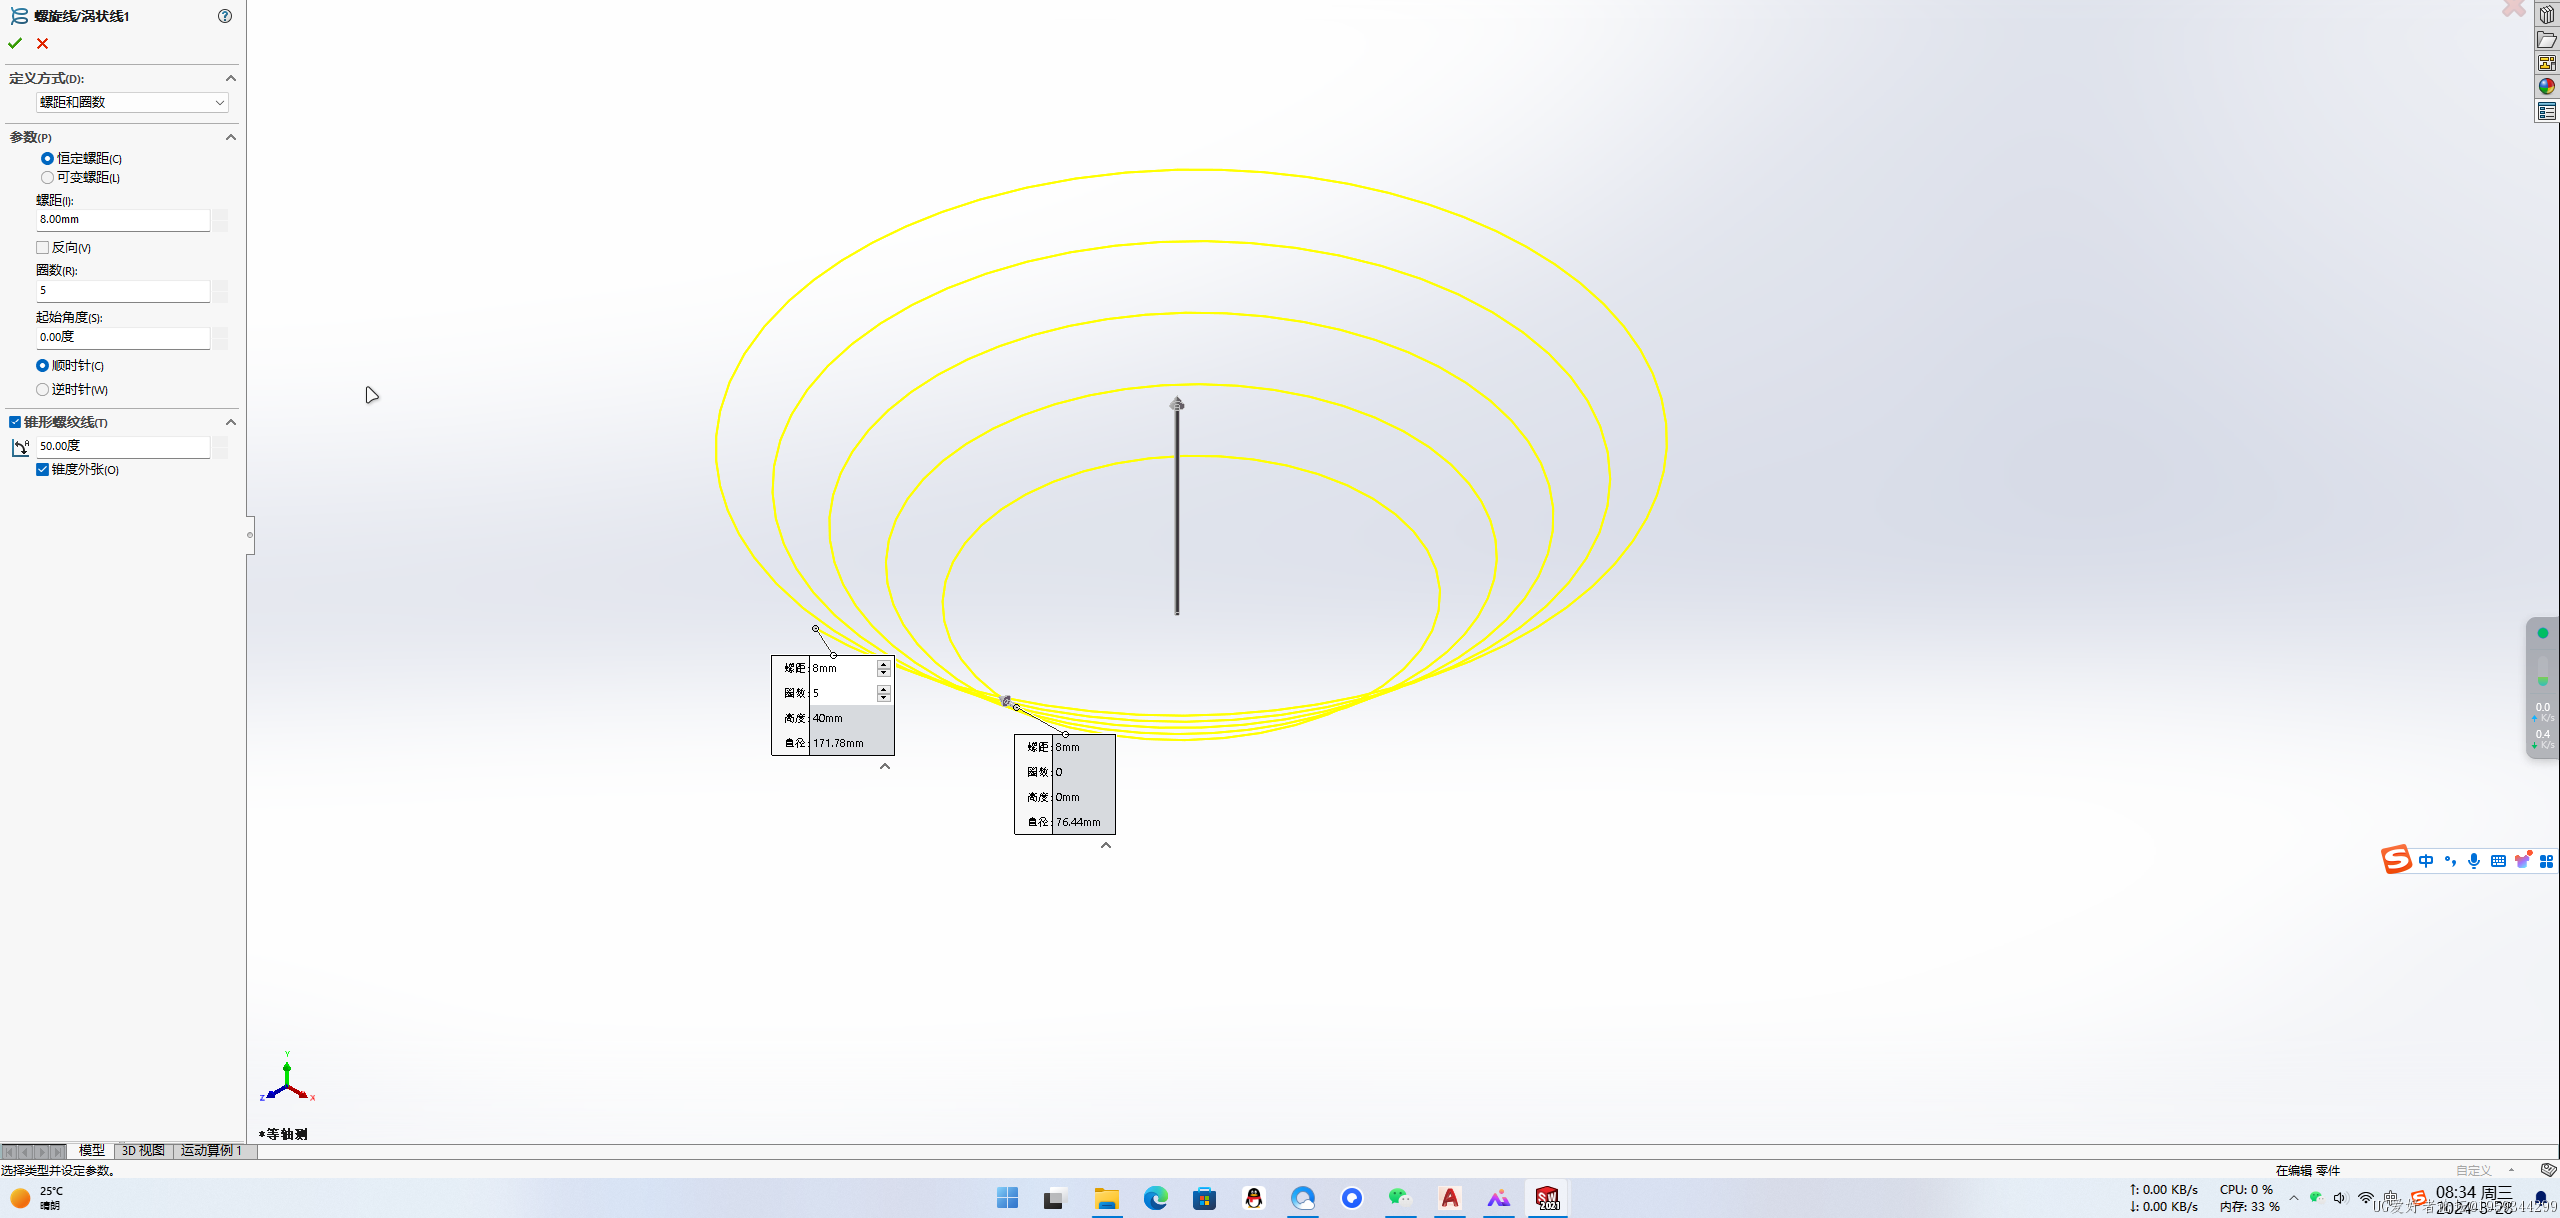Viewport: 2560px width, 1218px height.
Task: Click the status bar tag icon at far right
Action: [x=2548, y=1170]
